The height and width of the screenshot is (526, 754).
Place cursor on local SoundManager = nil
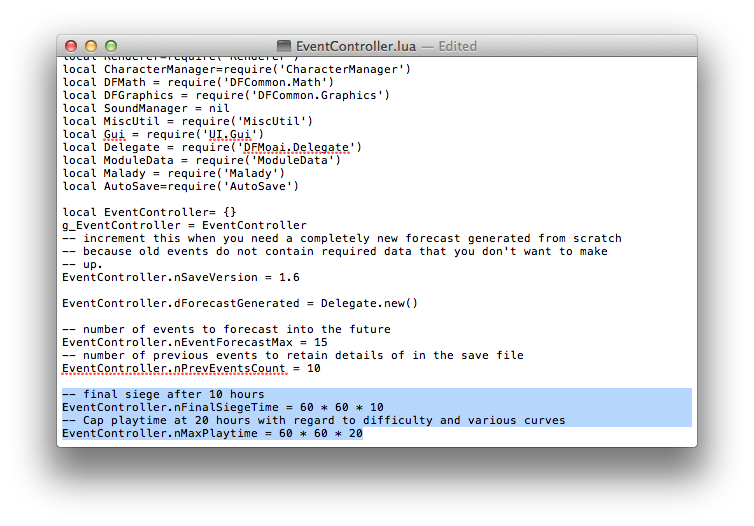pos(146,108)
